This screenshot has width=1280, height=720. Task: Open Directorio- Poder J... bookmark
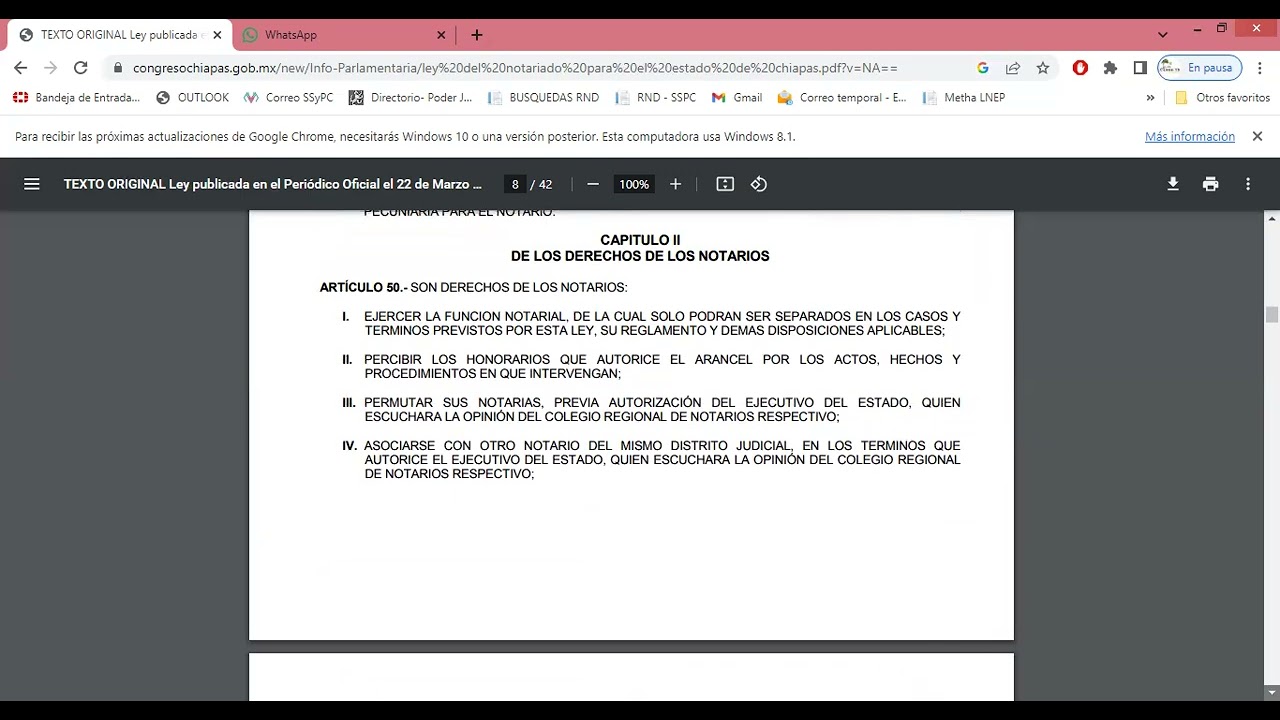point(410,98)
